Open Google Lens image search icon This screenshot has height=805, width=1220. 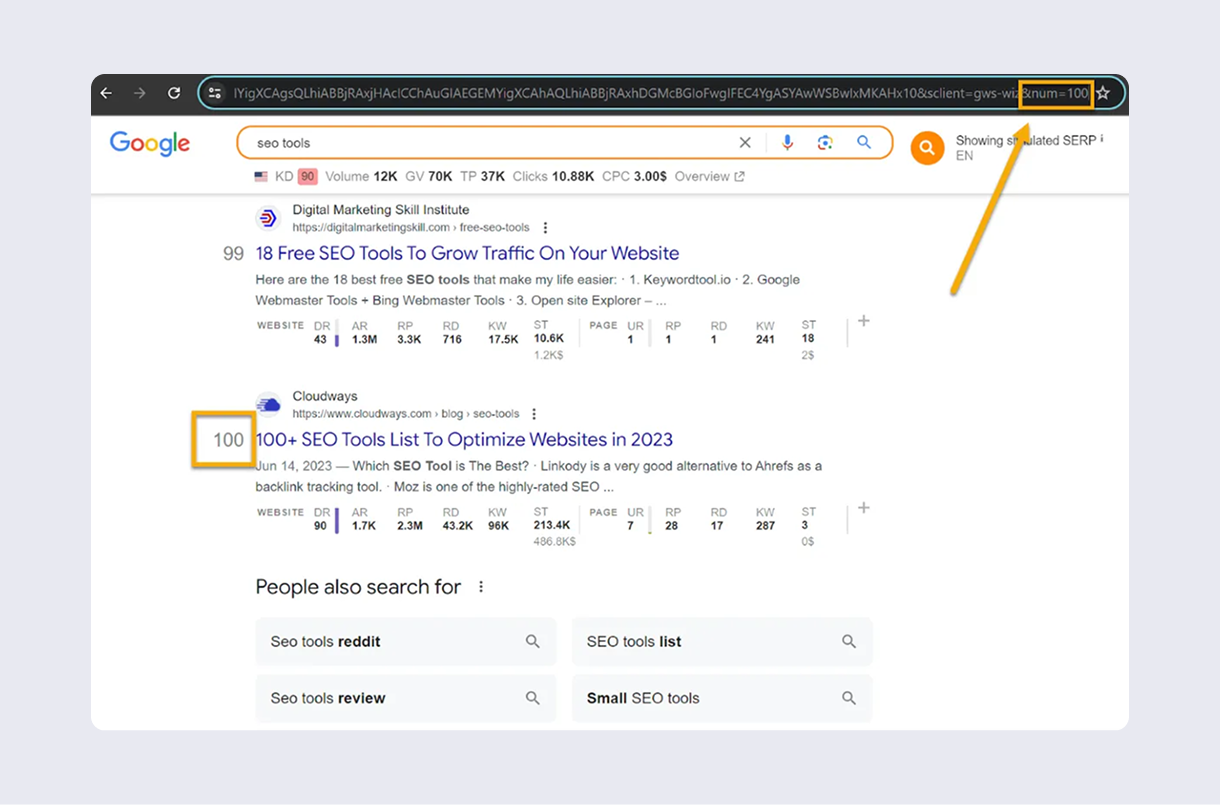point(825,143)
